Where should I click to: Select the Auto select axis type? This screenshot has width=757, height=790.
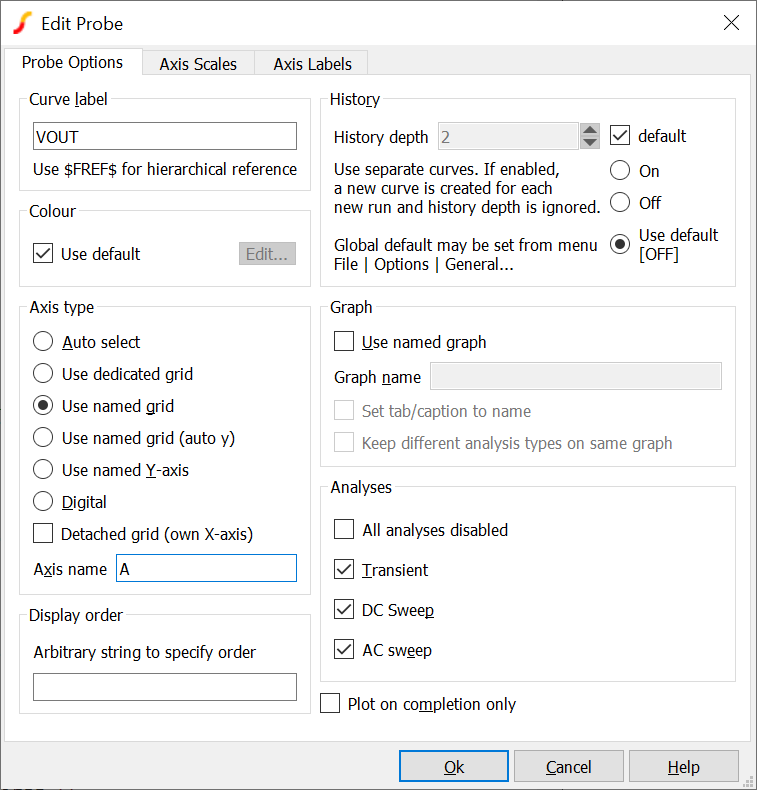pos(43,342)
